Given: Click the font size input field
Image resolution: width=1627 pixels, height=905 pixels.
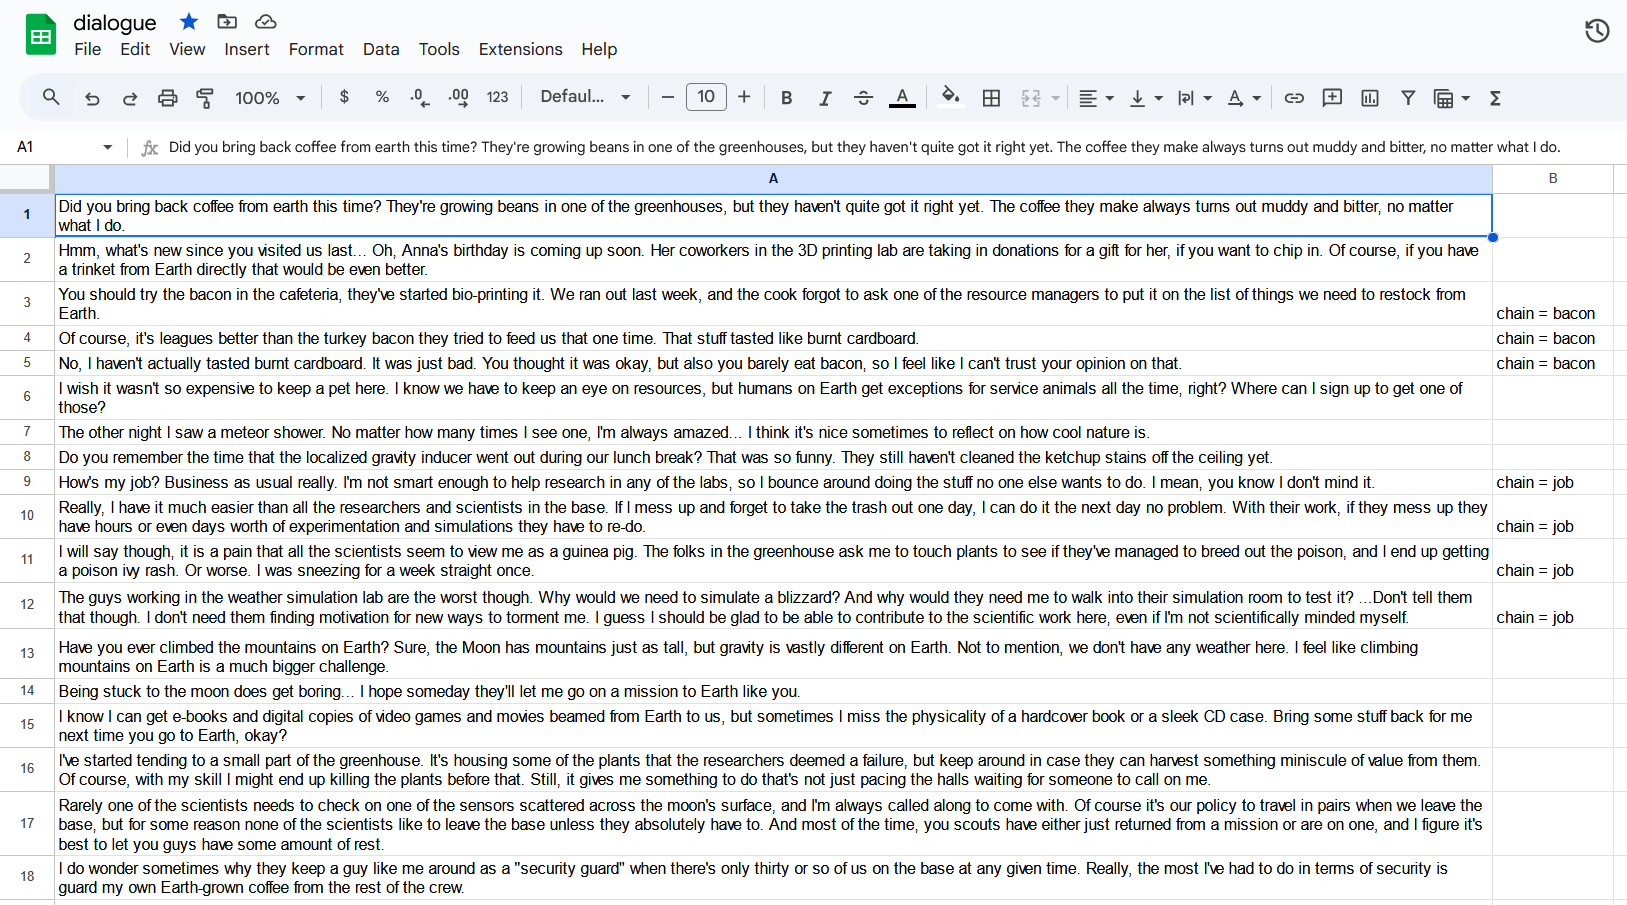Looking at the screenshot, I should point(706,97).
